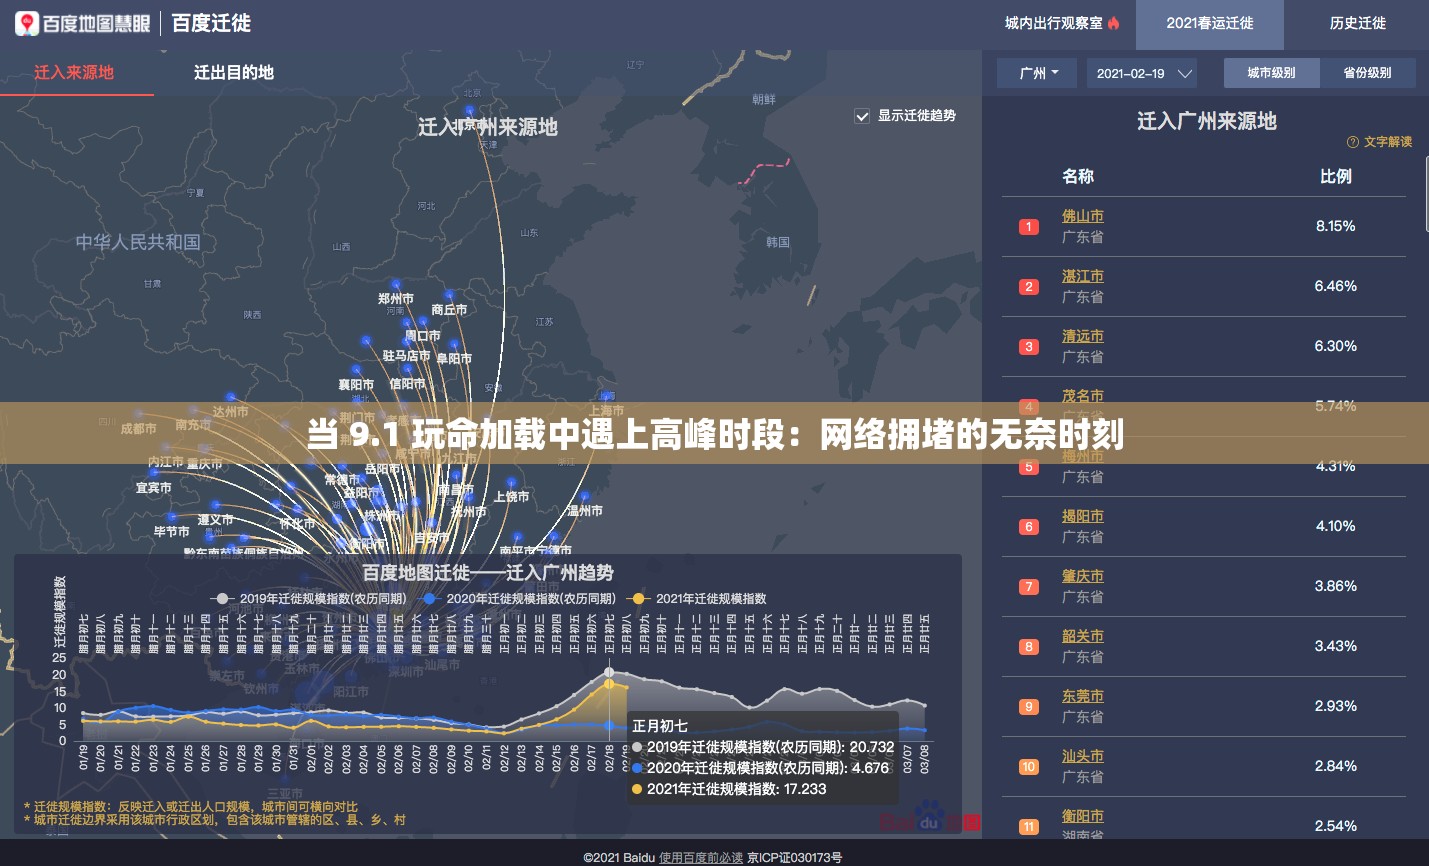The height and width of the screenshot is (866, 1429).
Task: Click the 2.54% value for 衡阳市
Action: coord(1336,826)
